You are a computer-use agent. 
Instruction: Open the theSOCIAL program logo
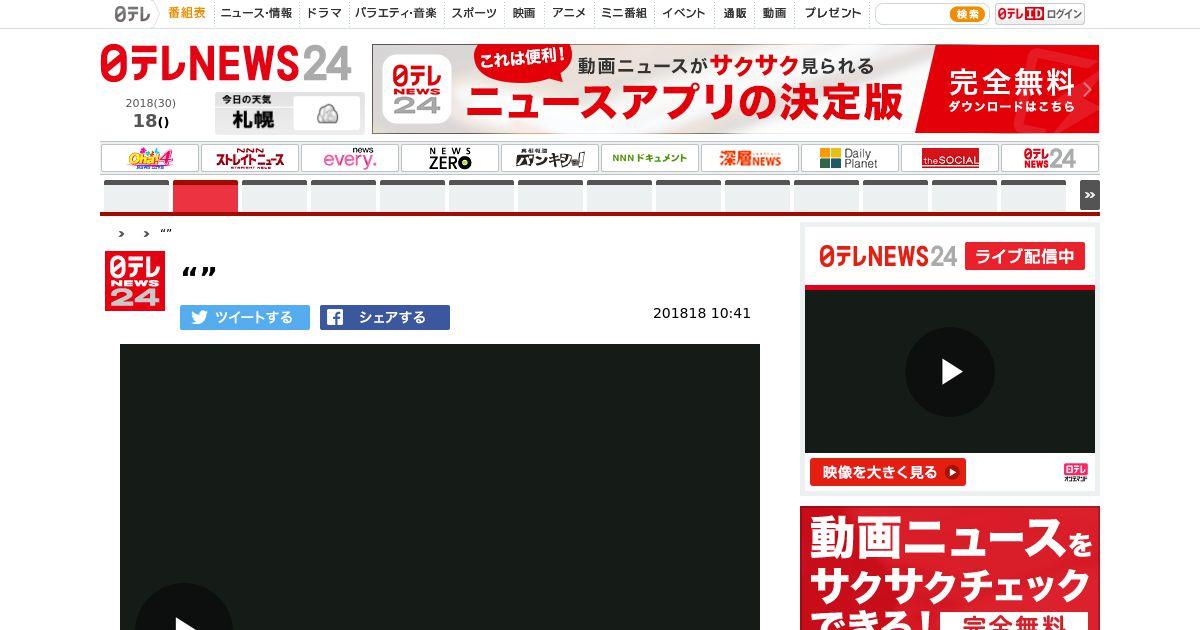(950, 158)
